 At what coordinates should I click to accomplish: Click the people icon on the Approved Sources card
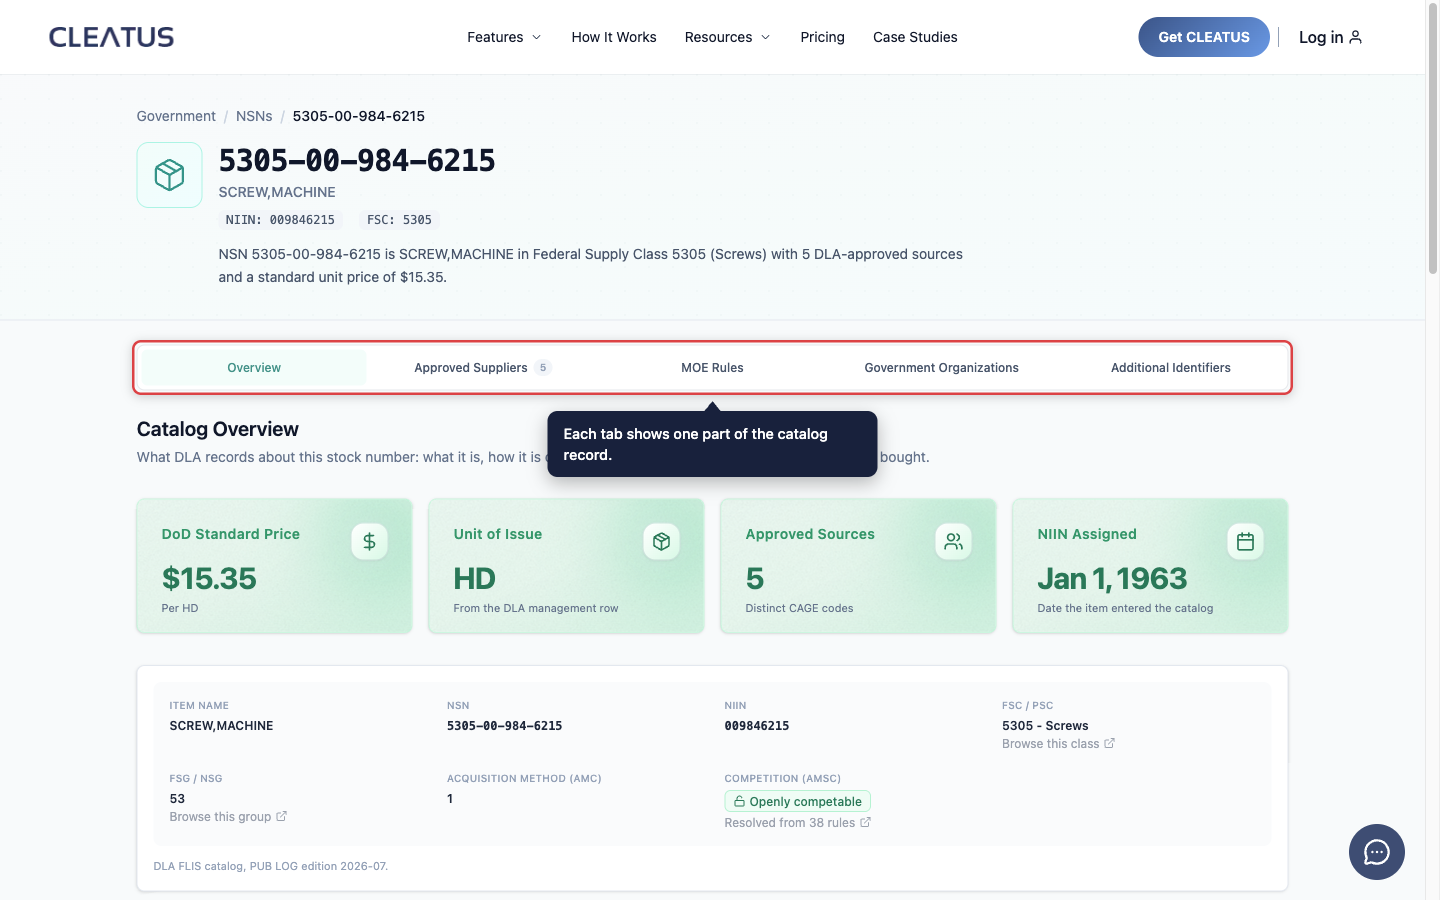click(x=953, y=541)
